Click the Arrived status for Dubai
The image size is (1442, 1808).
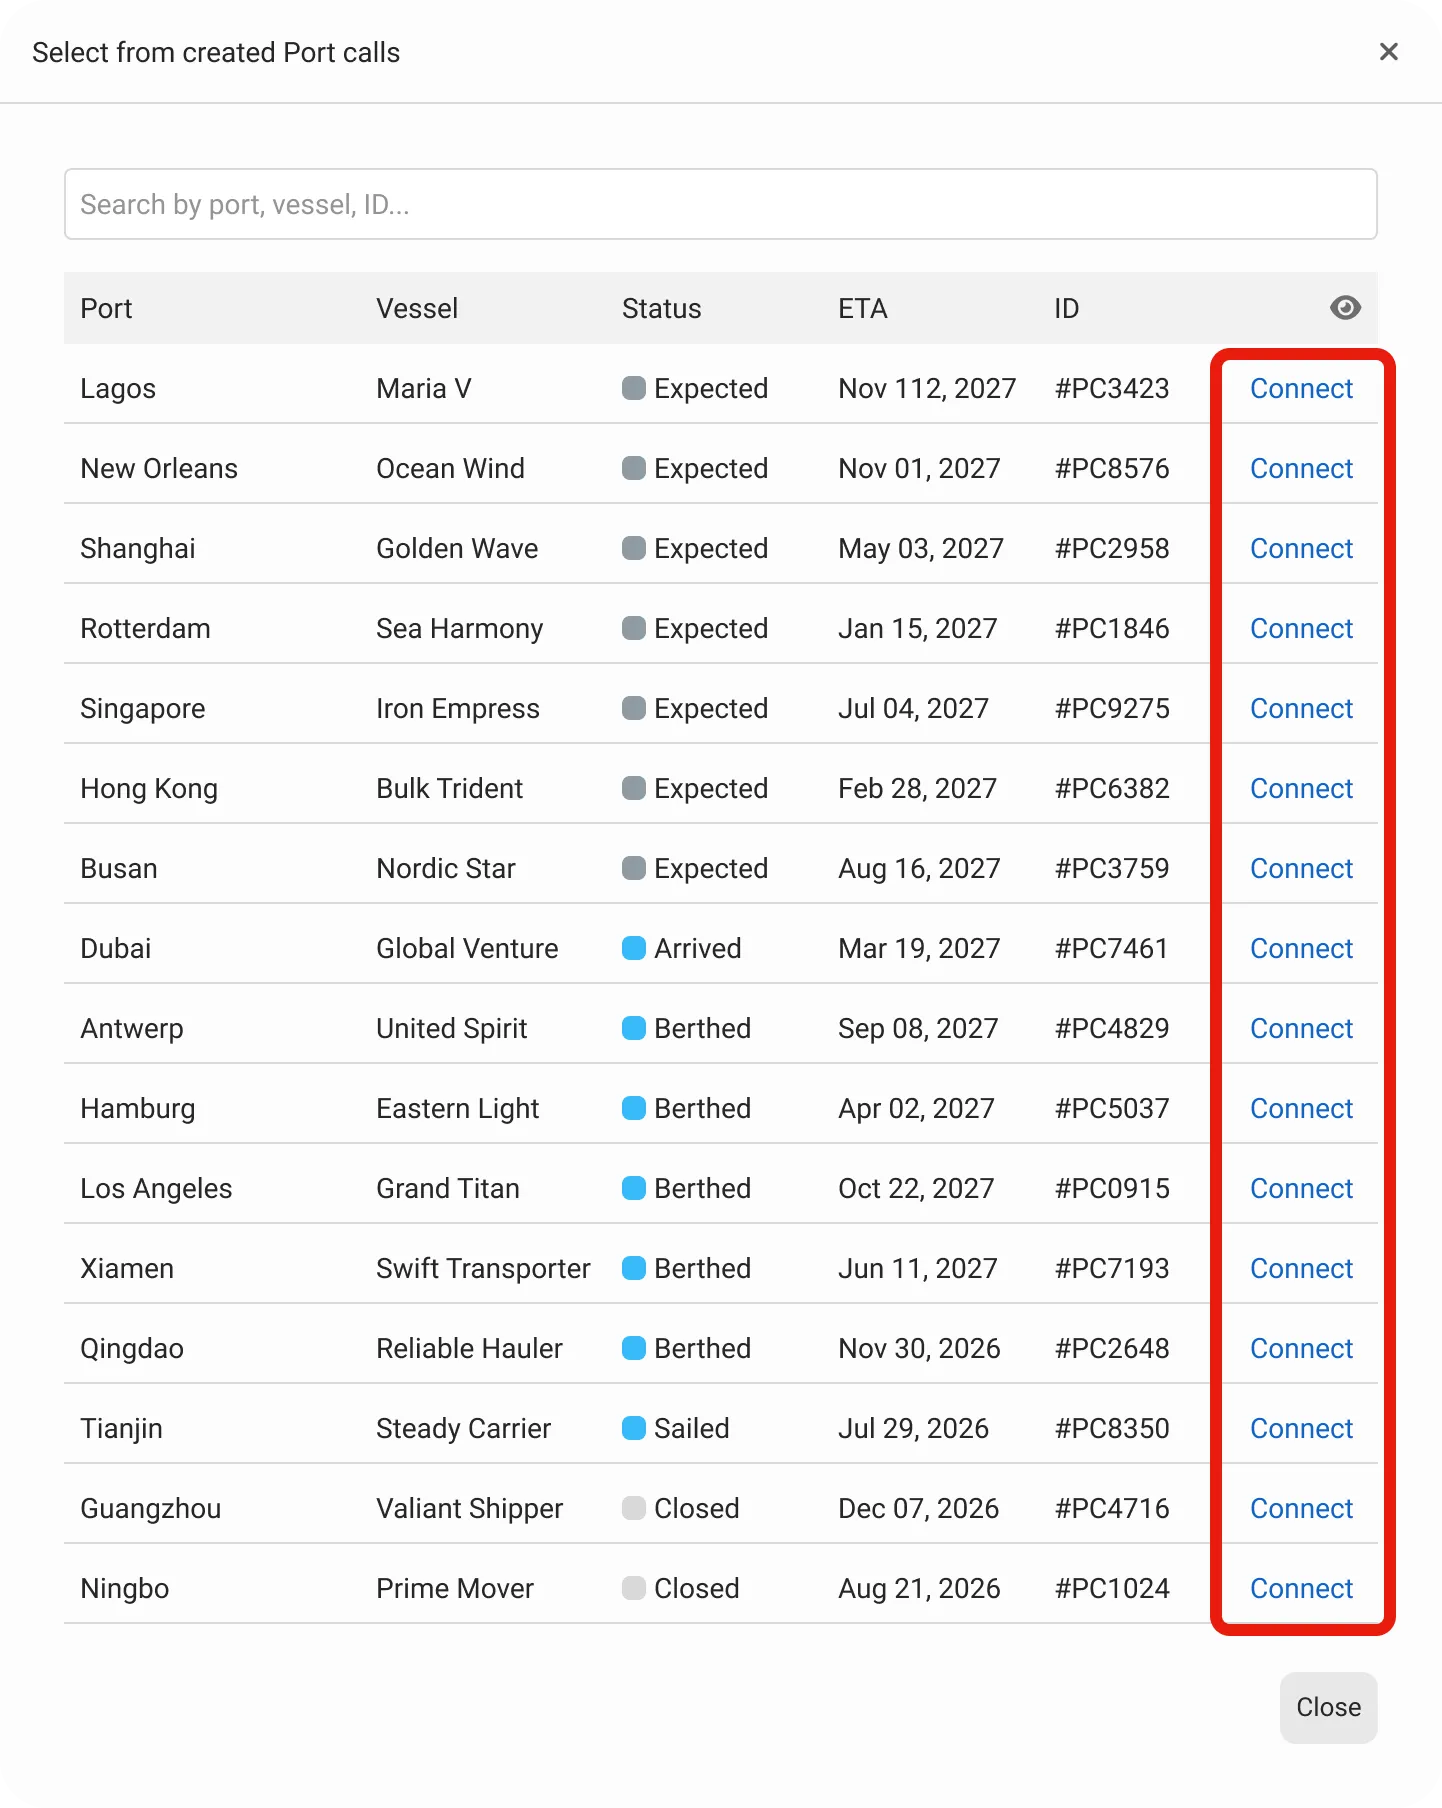682,948
